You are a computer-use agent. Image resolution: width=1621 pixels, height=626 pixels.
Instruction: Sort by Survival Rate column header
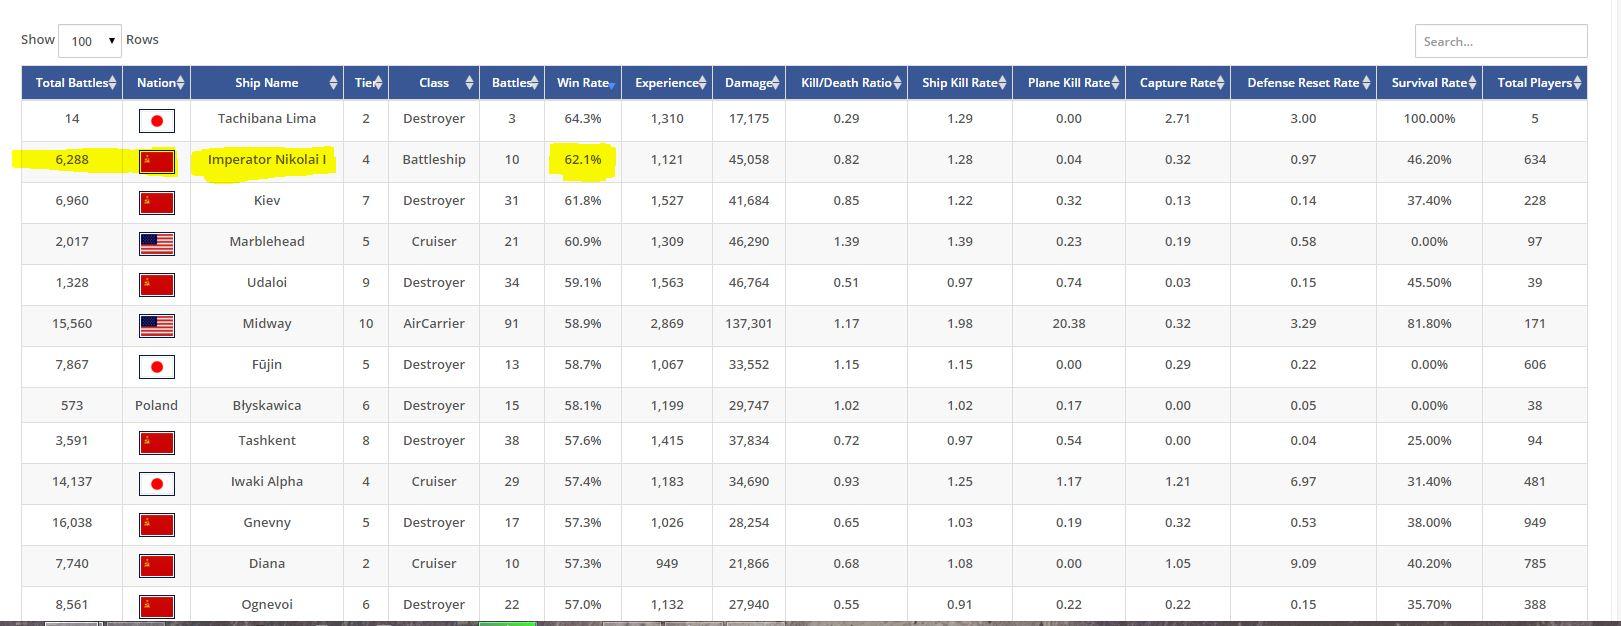click(1429, 83)
